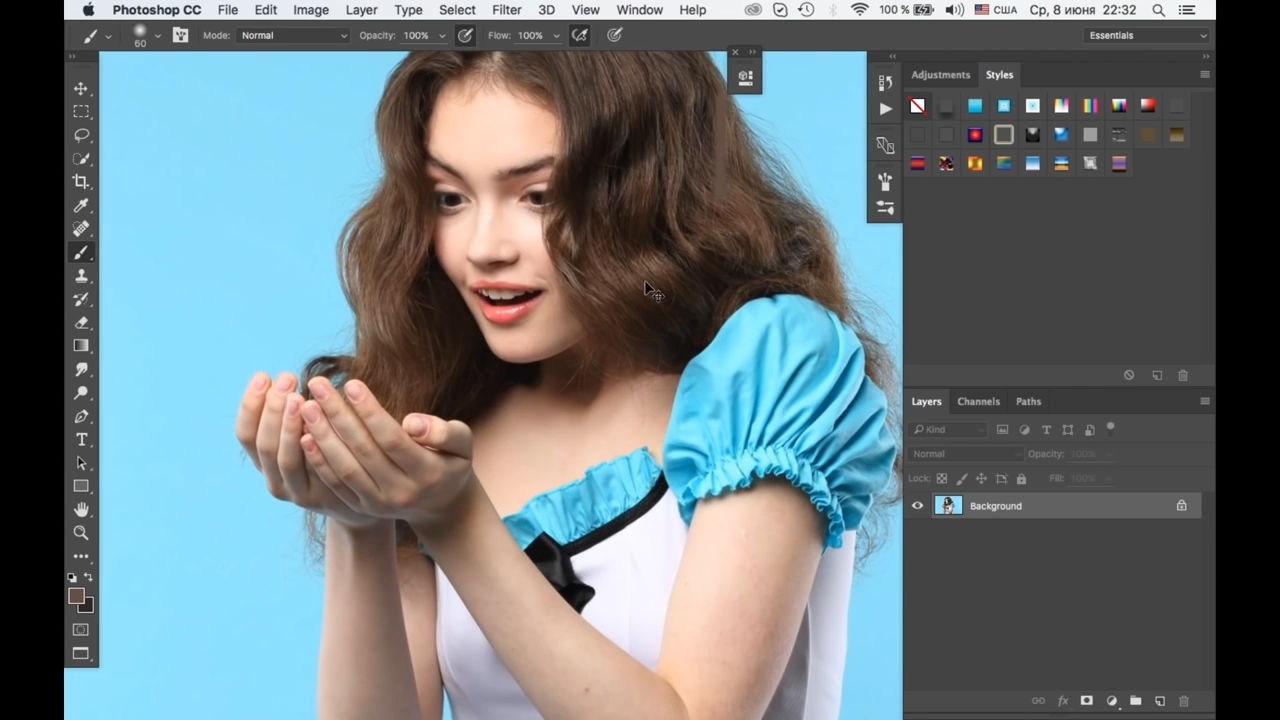Select the Brush tool in the toolbar
Screen dimensions: 1280x720
81,253
